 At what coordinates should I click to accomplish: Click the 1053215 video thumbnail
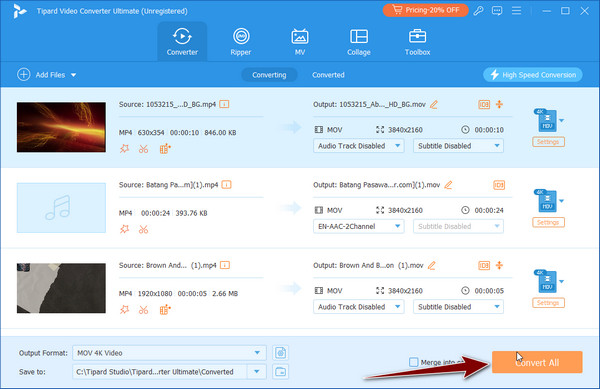point(61,127)
